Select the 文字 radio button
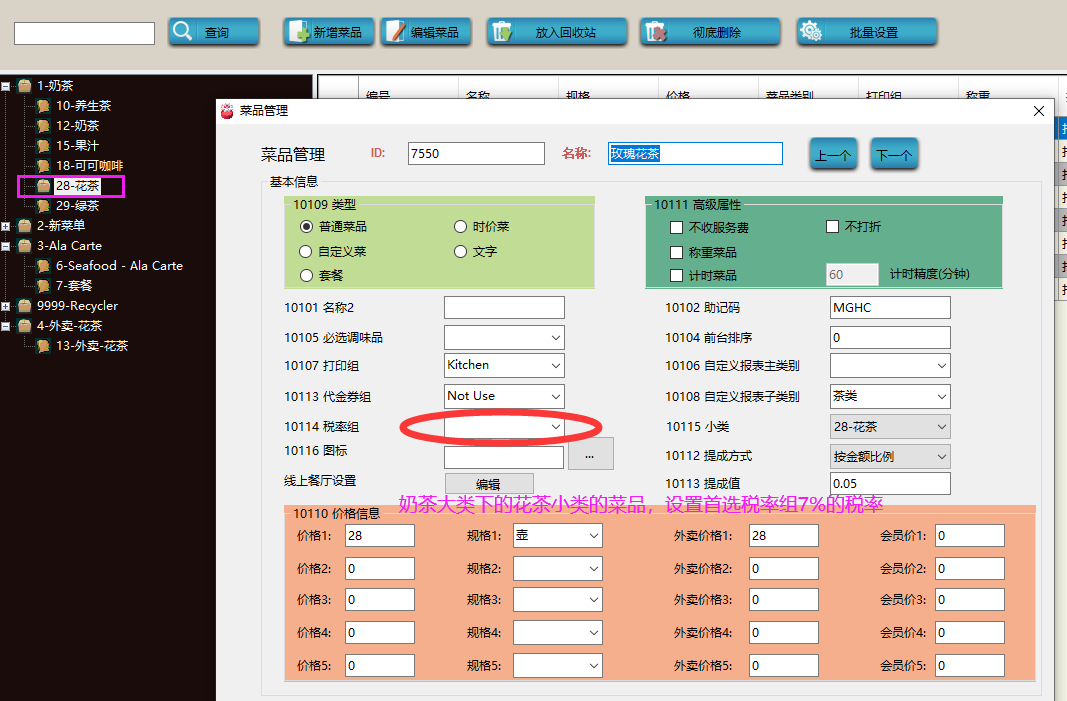Screen dimensions: 1067x701 (x=461, y=252)
